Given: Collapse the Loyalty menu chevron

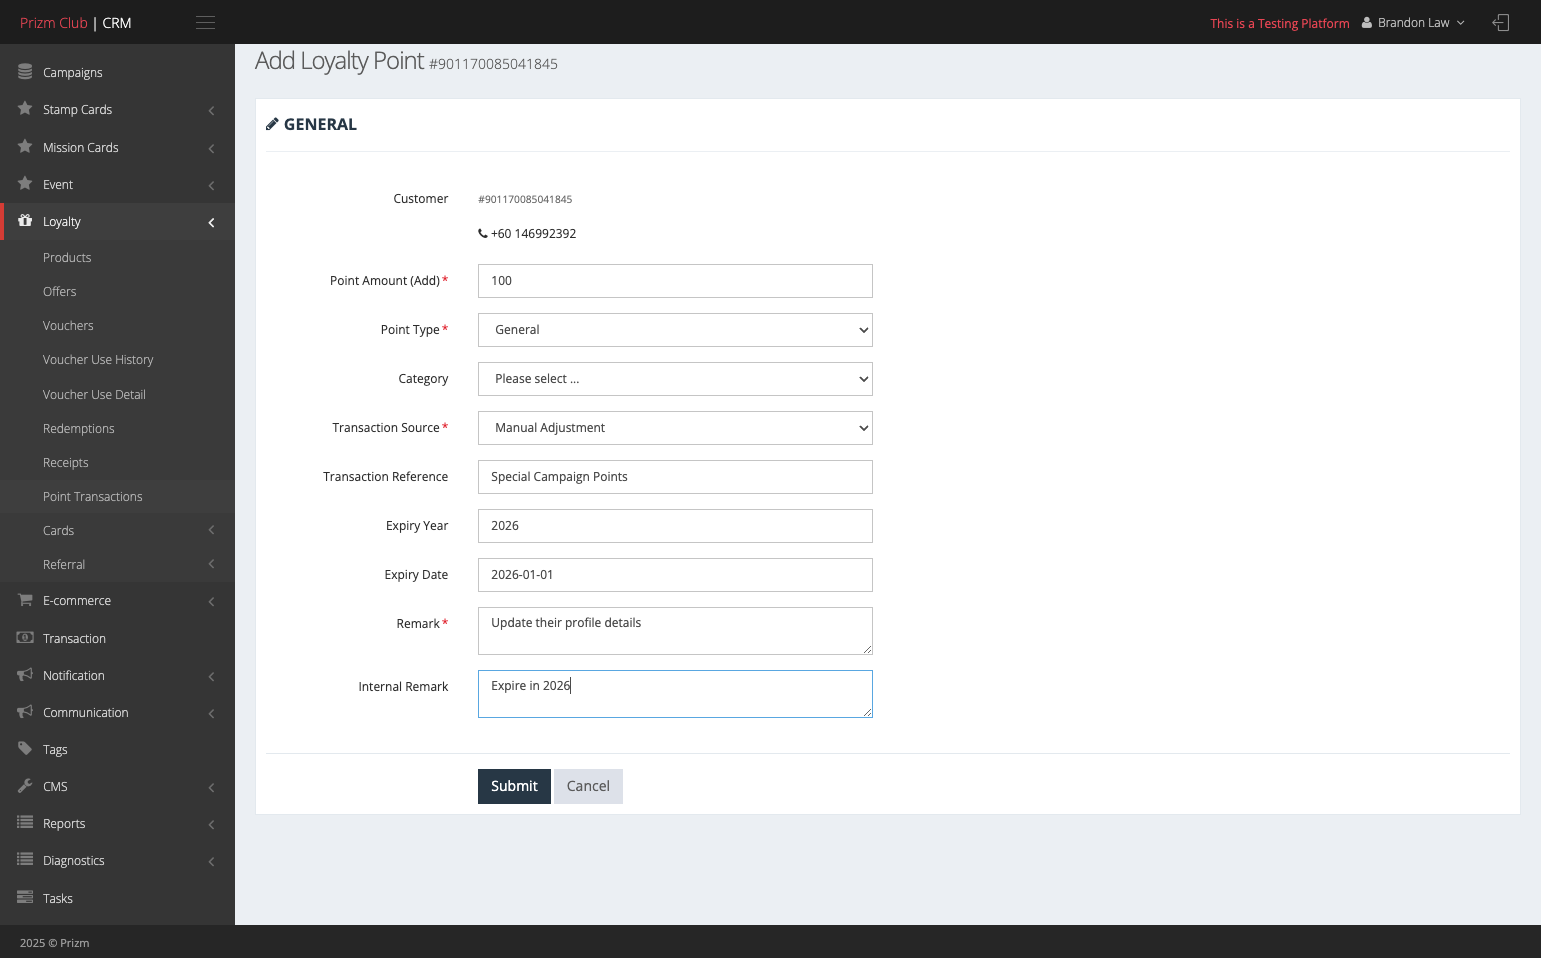Looking at the screenshot, I should (x=211, y=222).
